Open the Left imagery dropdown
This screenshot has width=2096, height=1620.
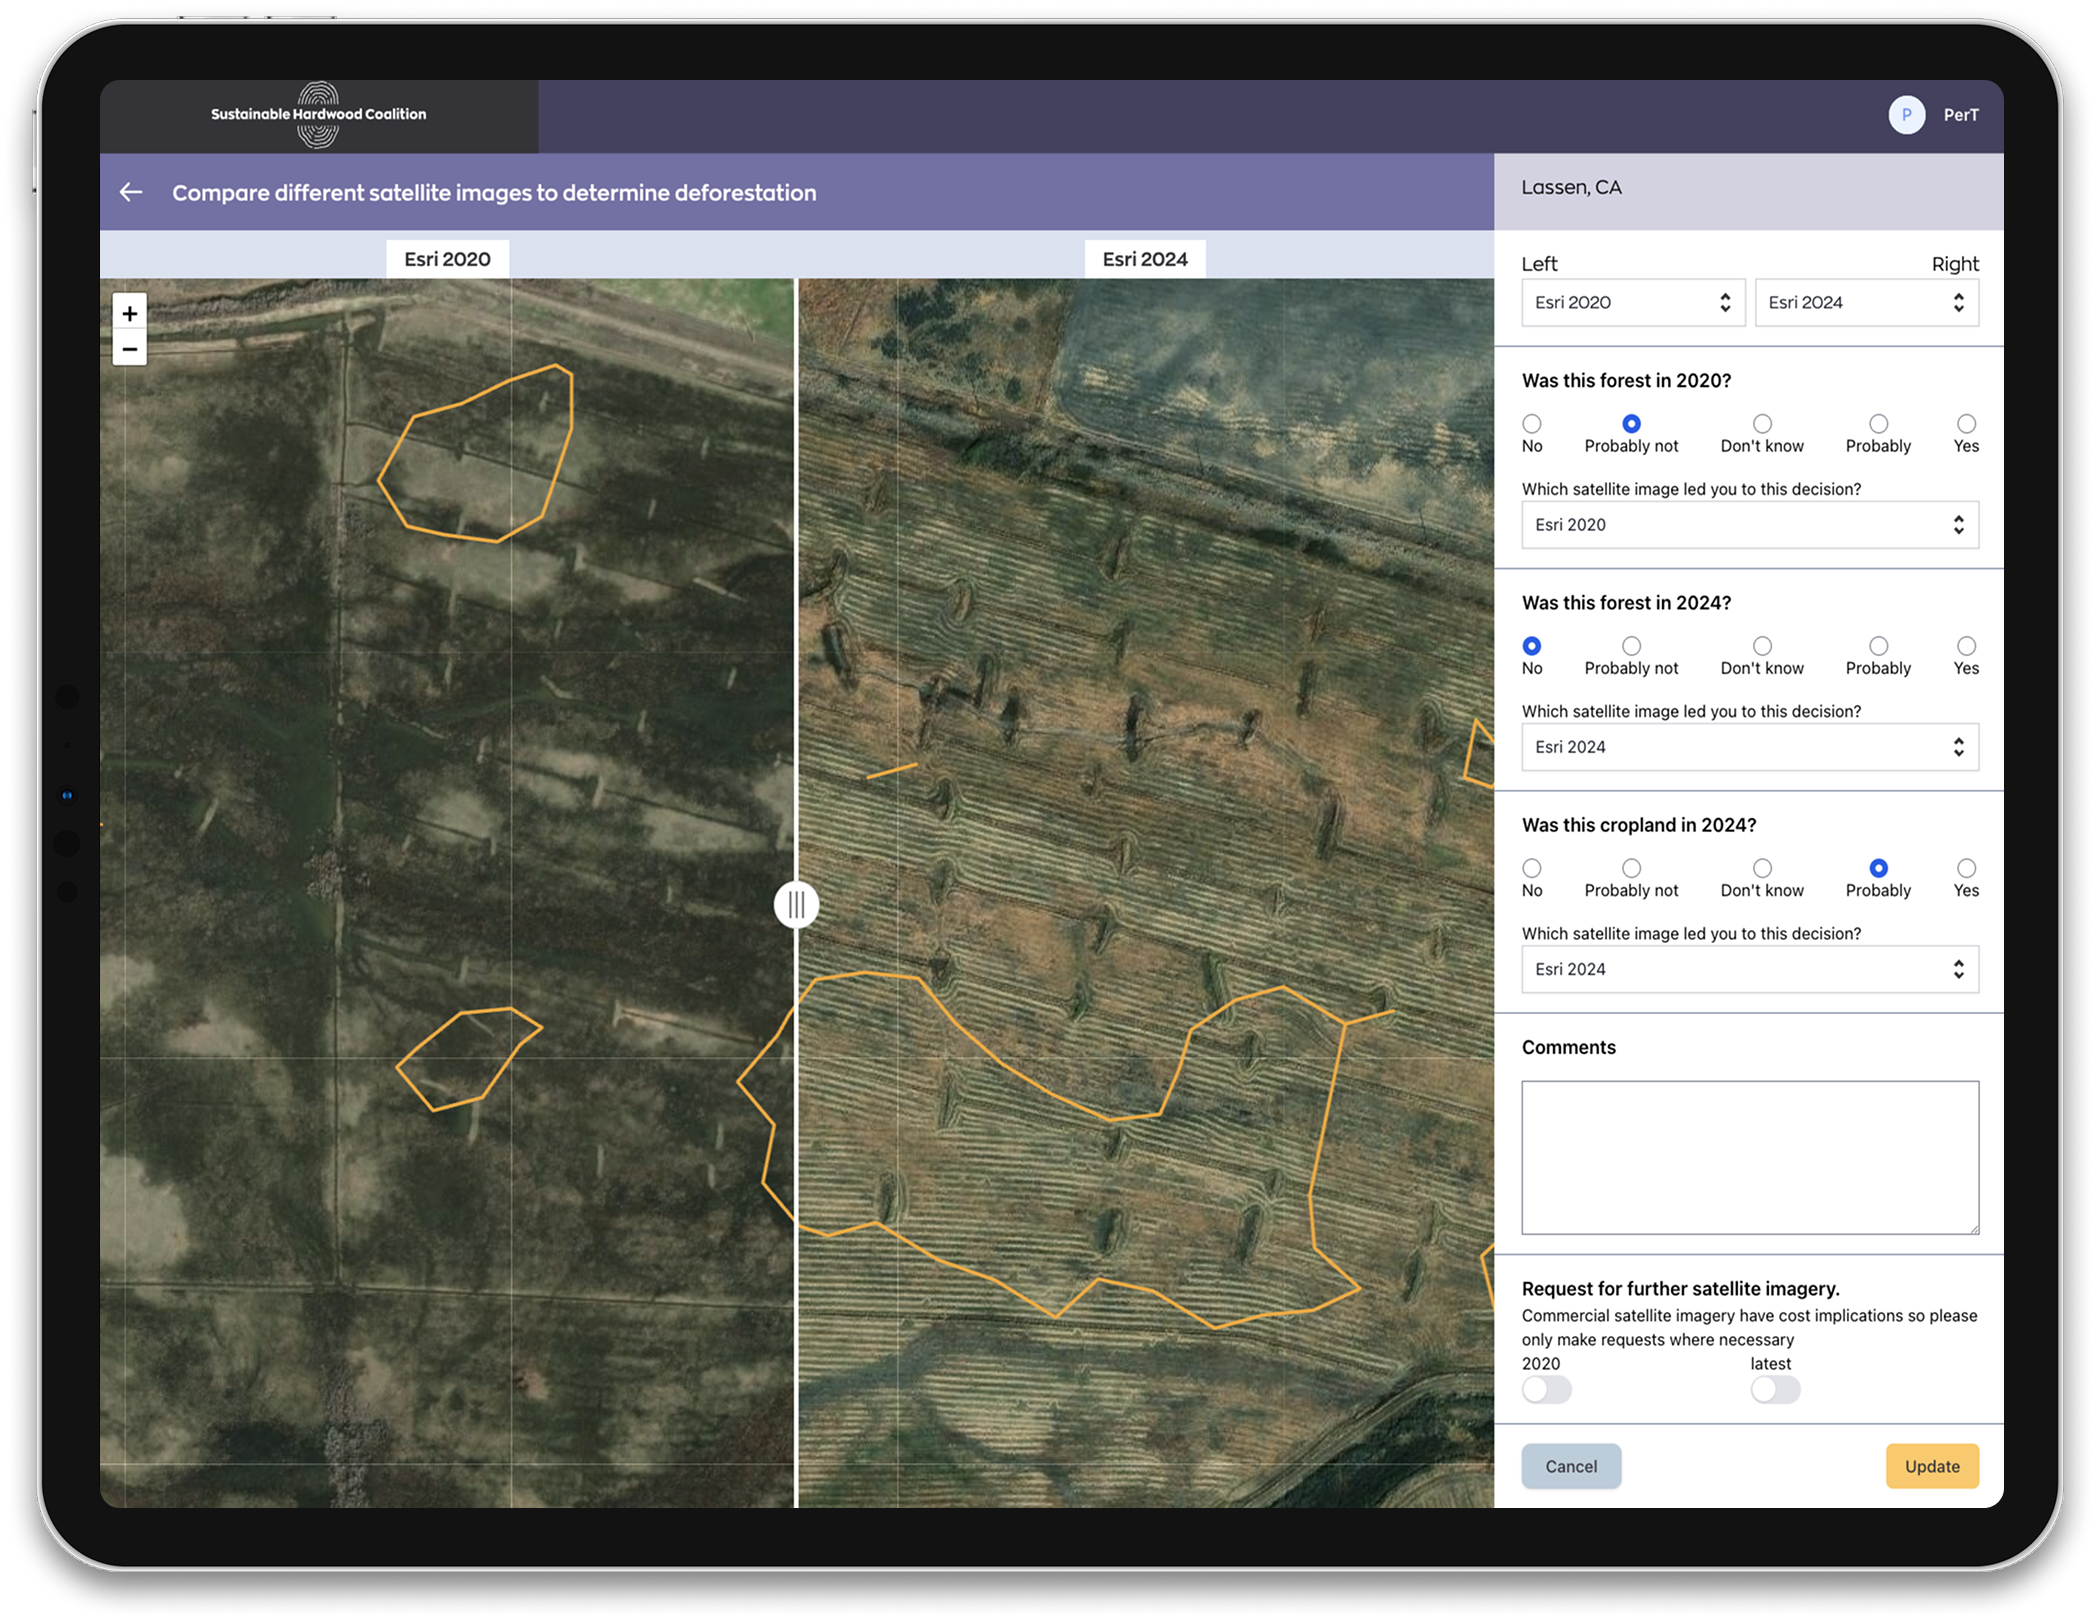(x=1632, y=303)
